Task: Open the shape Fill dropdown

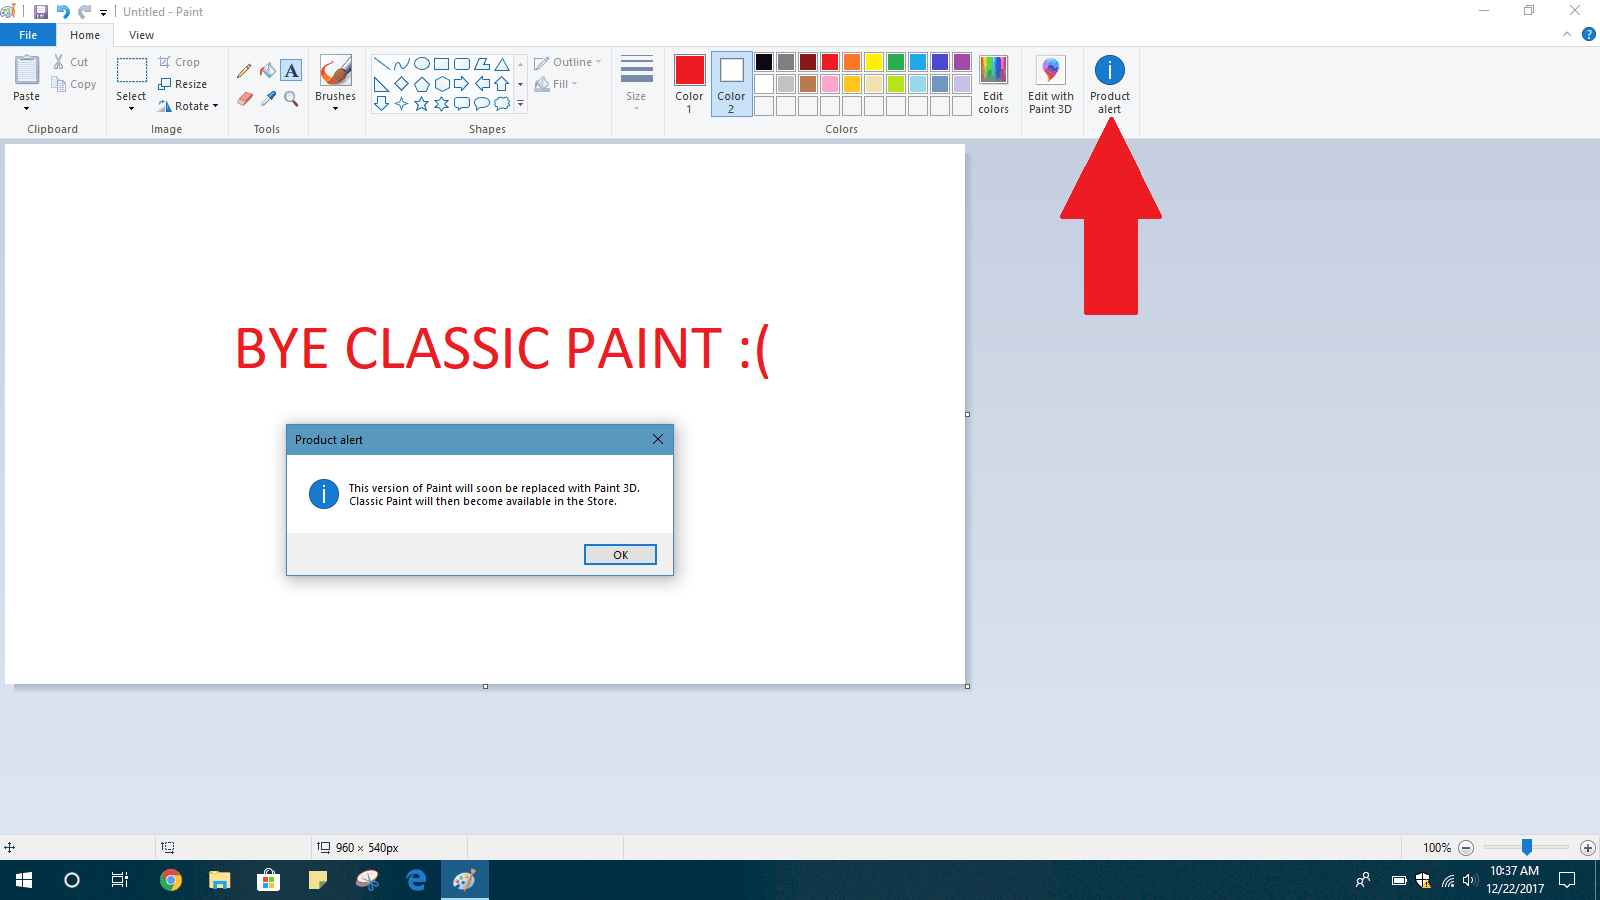Action: (x=556, y=84)
